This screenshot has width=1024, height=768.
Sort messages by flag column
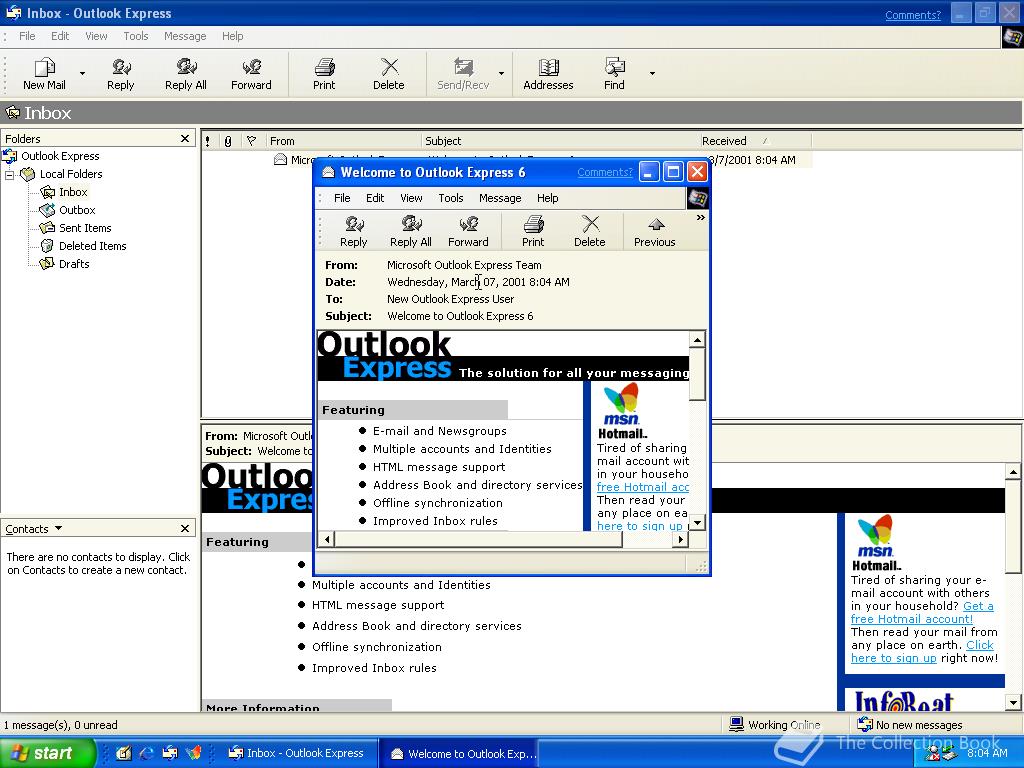[252, 140]
